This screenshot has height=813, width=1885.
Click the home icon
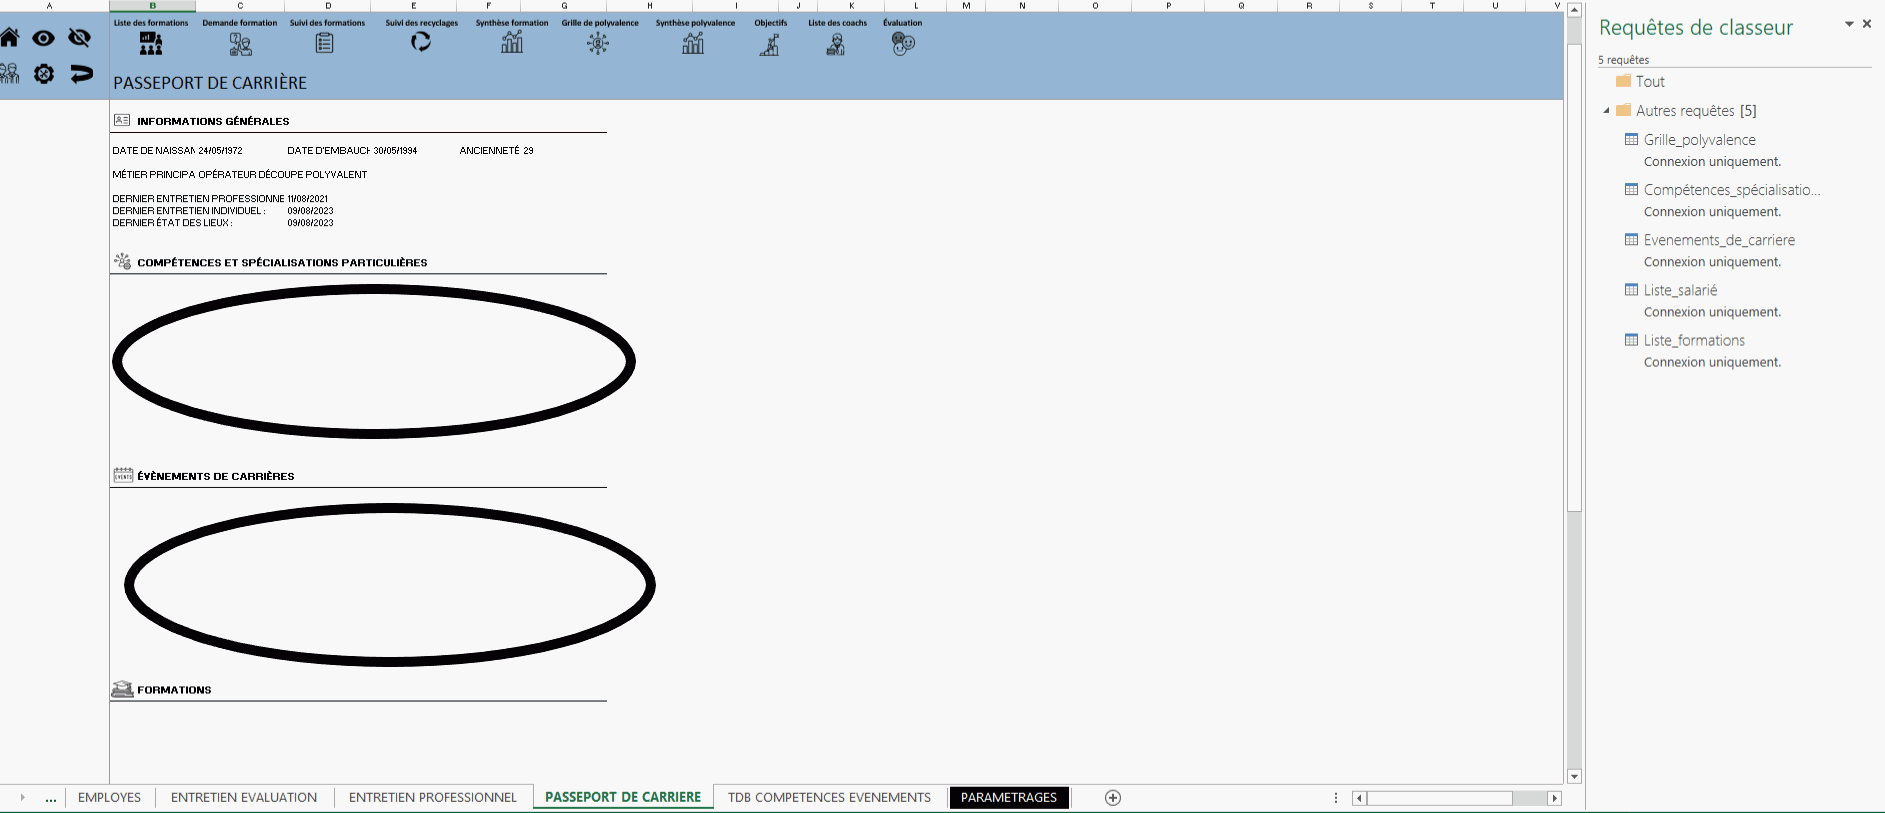coord(9,38)
